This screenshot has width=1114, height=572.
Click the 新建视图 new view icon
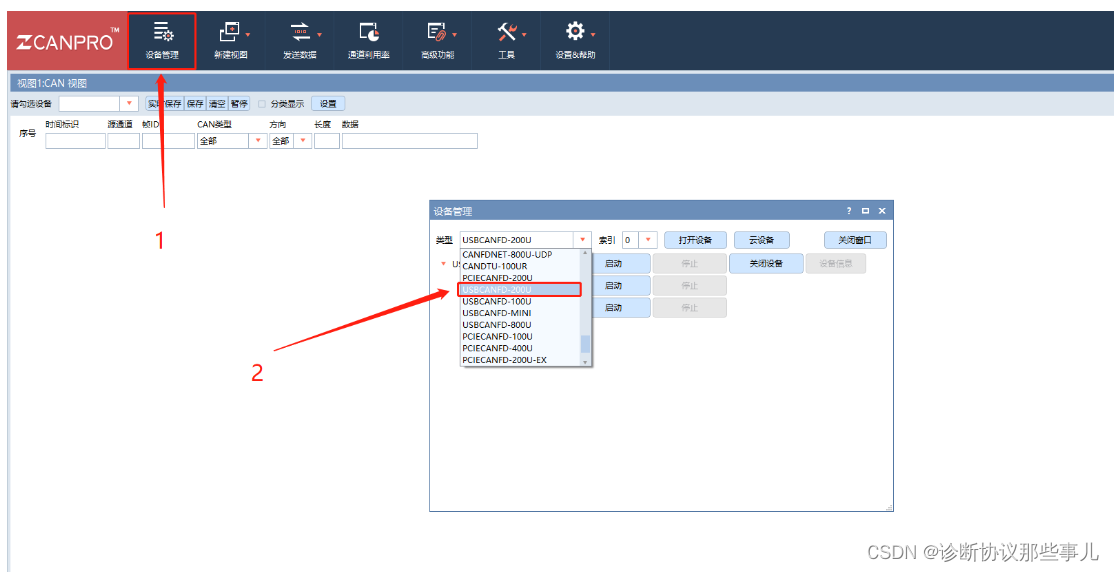(x=230, y=32)
